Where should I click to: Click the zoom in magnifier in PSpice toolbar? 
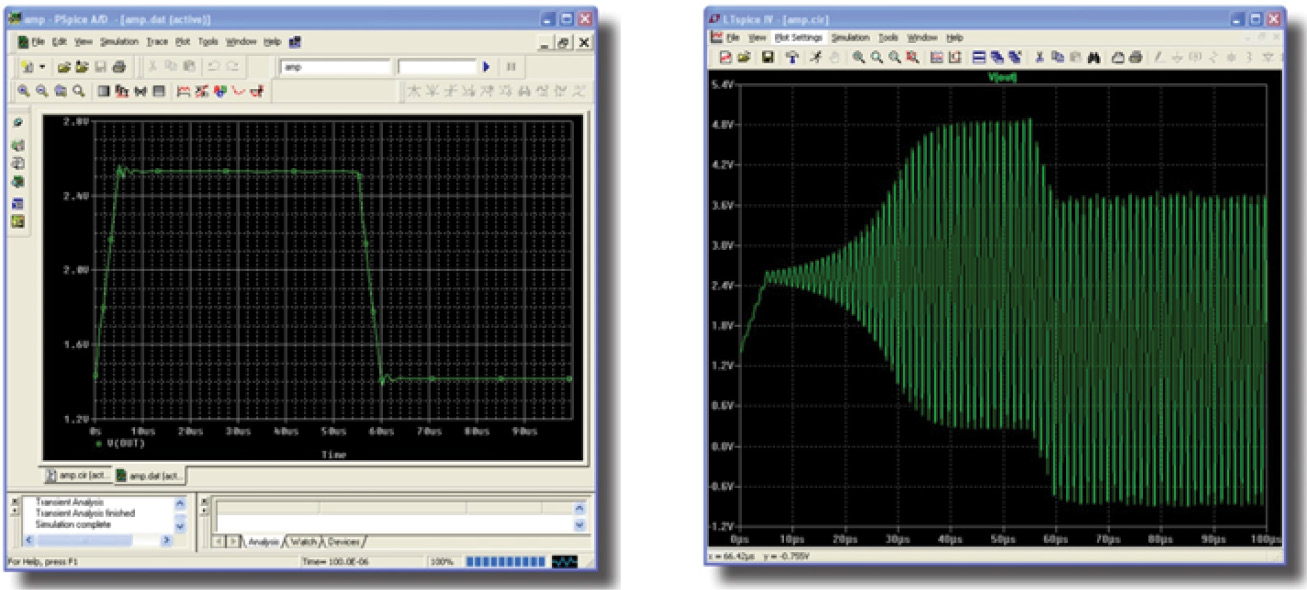pyautogui.click(x=24, y=91)
